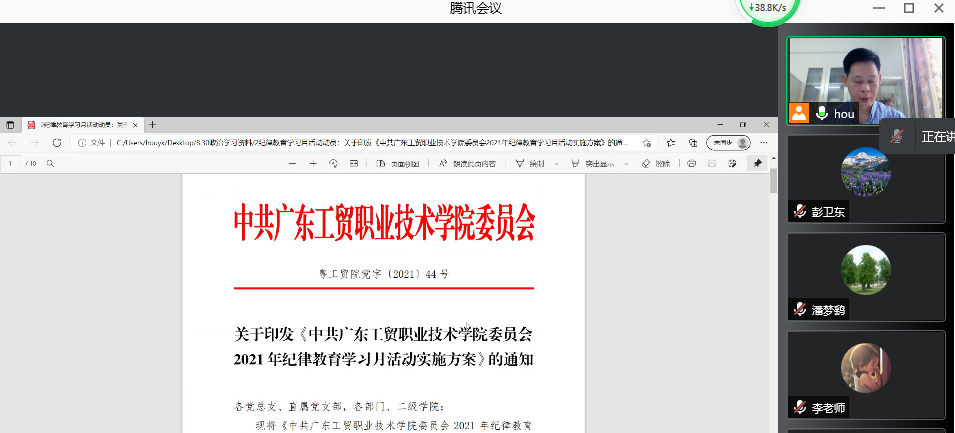Image resolution: width=955 pixels, height=433 pixels.
Task: Rotate the PDF page
Action: 333,163
